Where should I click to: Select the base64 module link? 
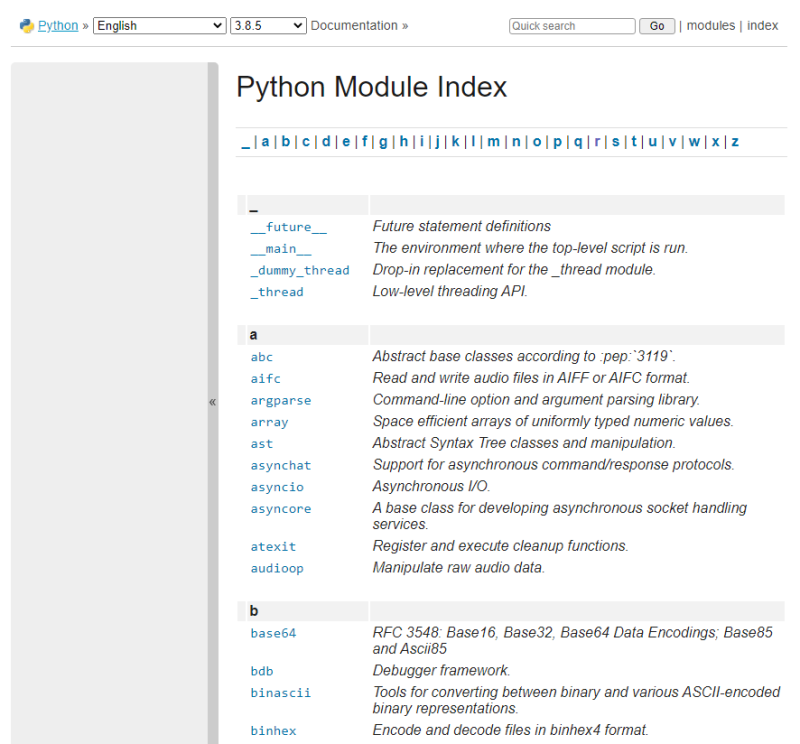tap(273, 634)
